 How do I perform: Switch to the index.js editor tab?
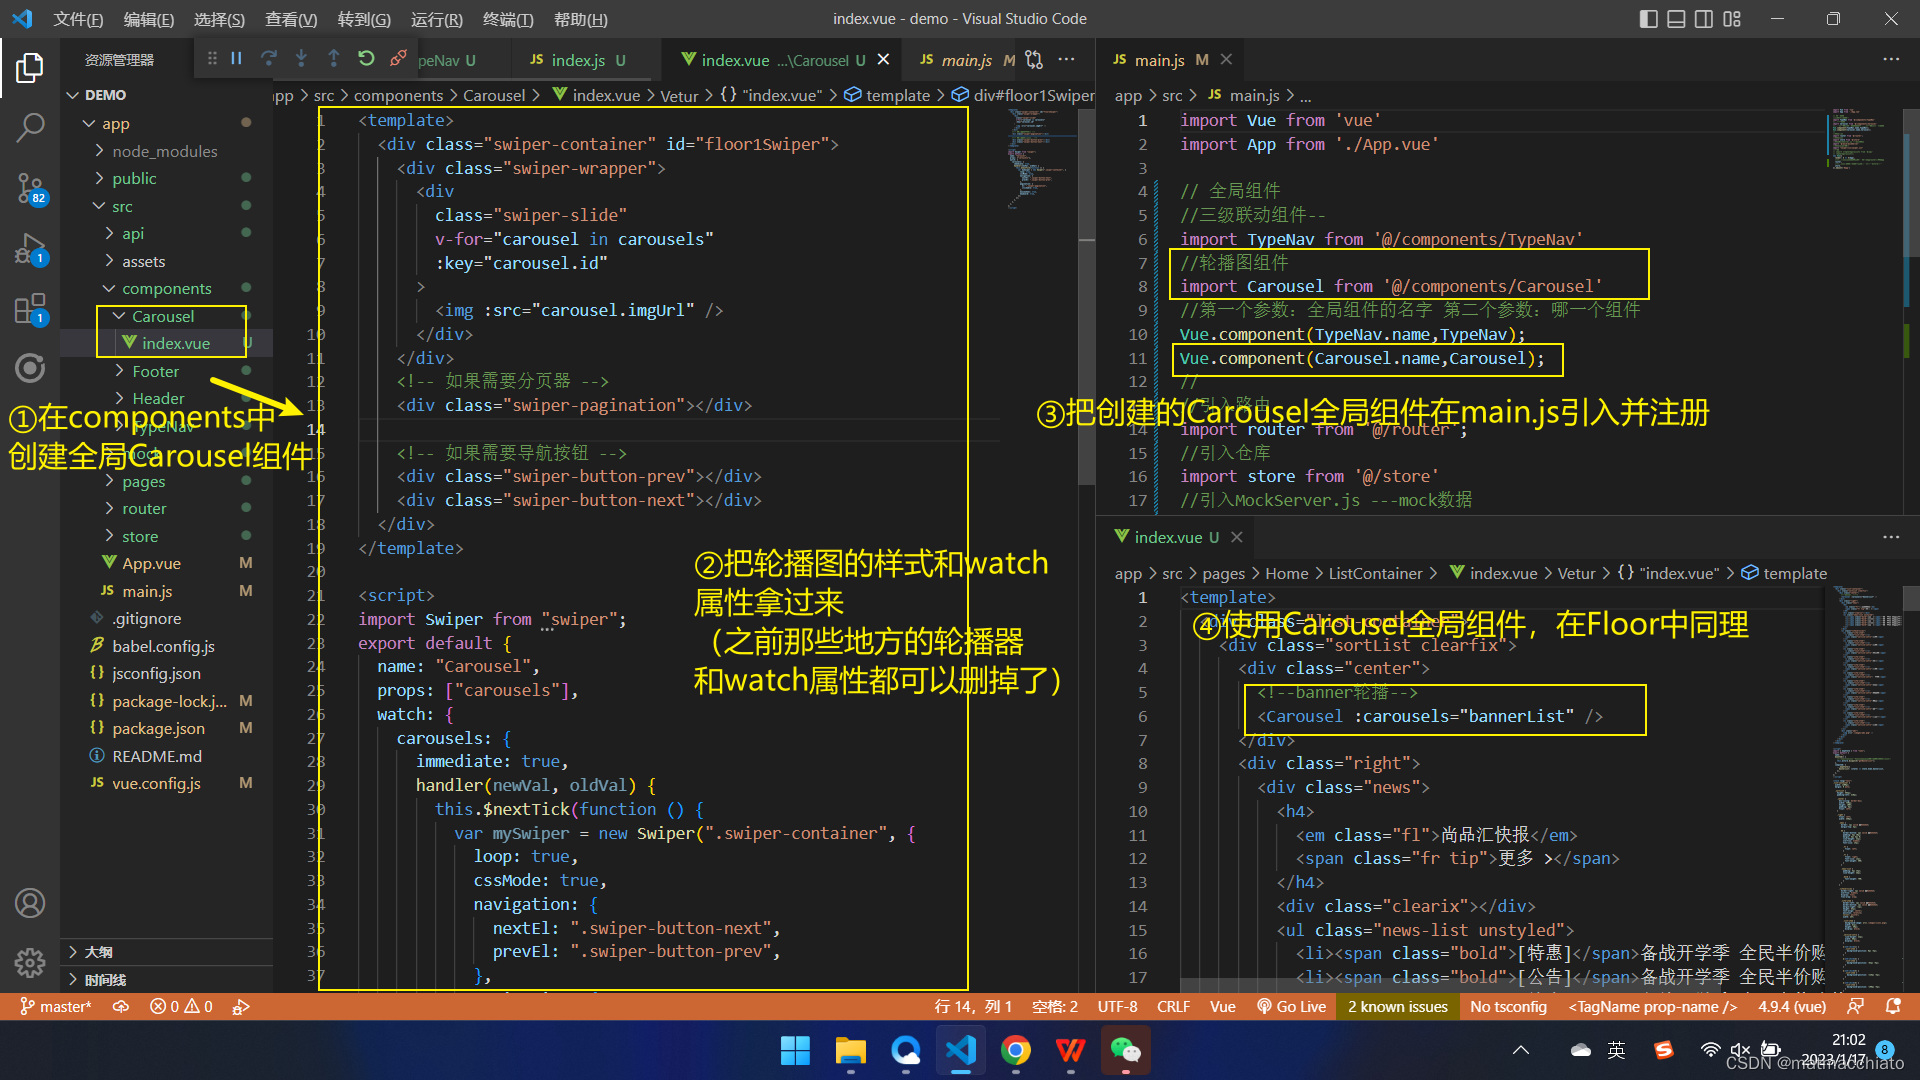tap(577, 60)
